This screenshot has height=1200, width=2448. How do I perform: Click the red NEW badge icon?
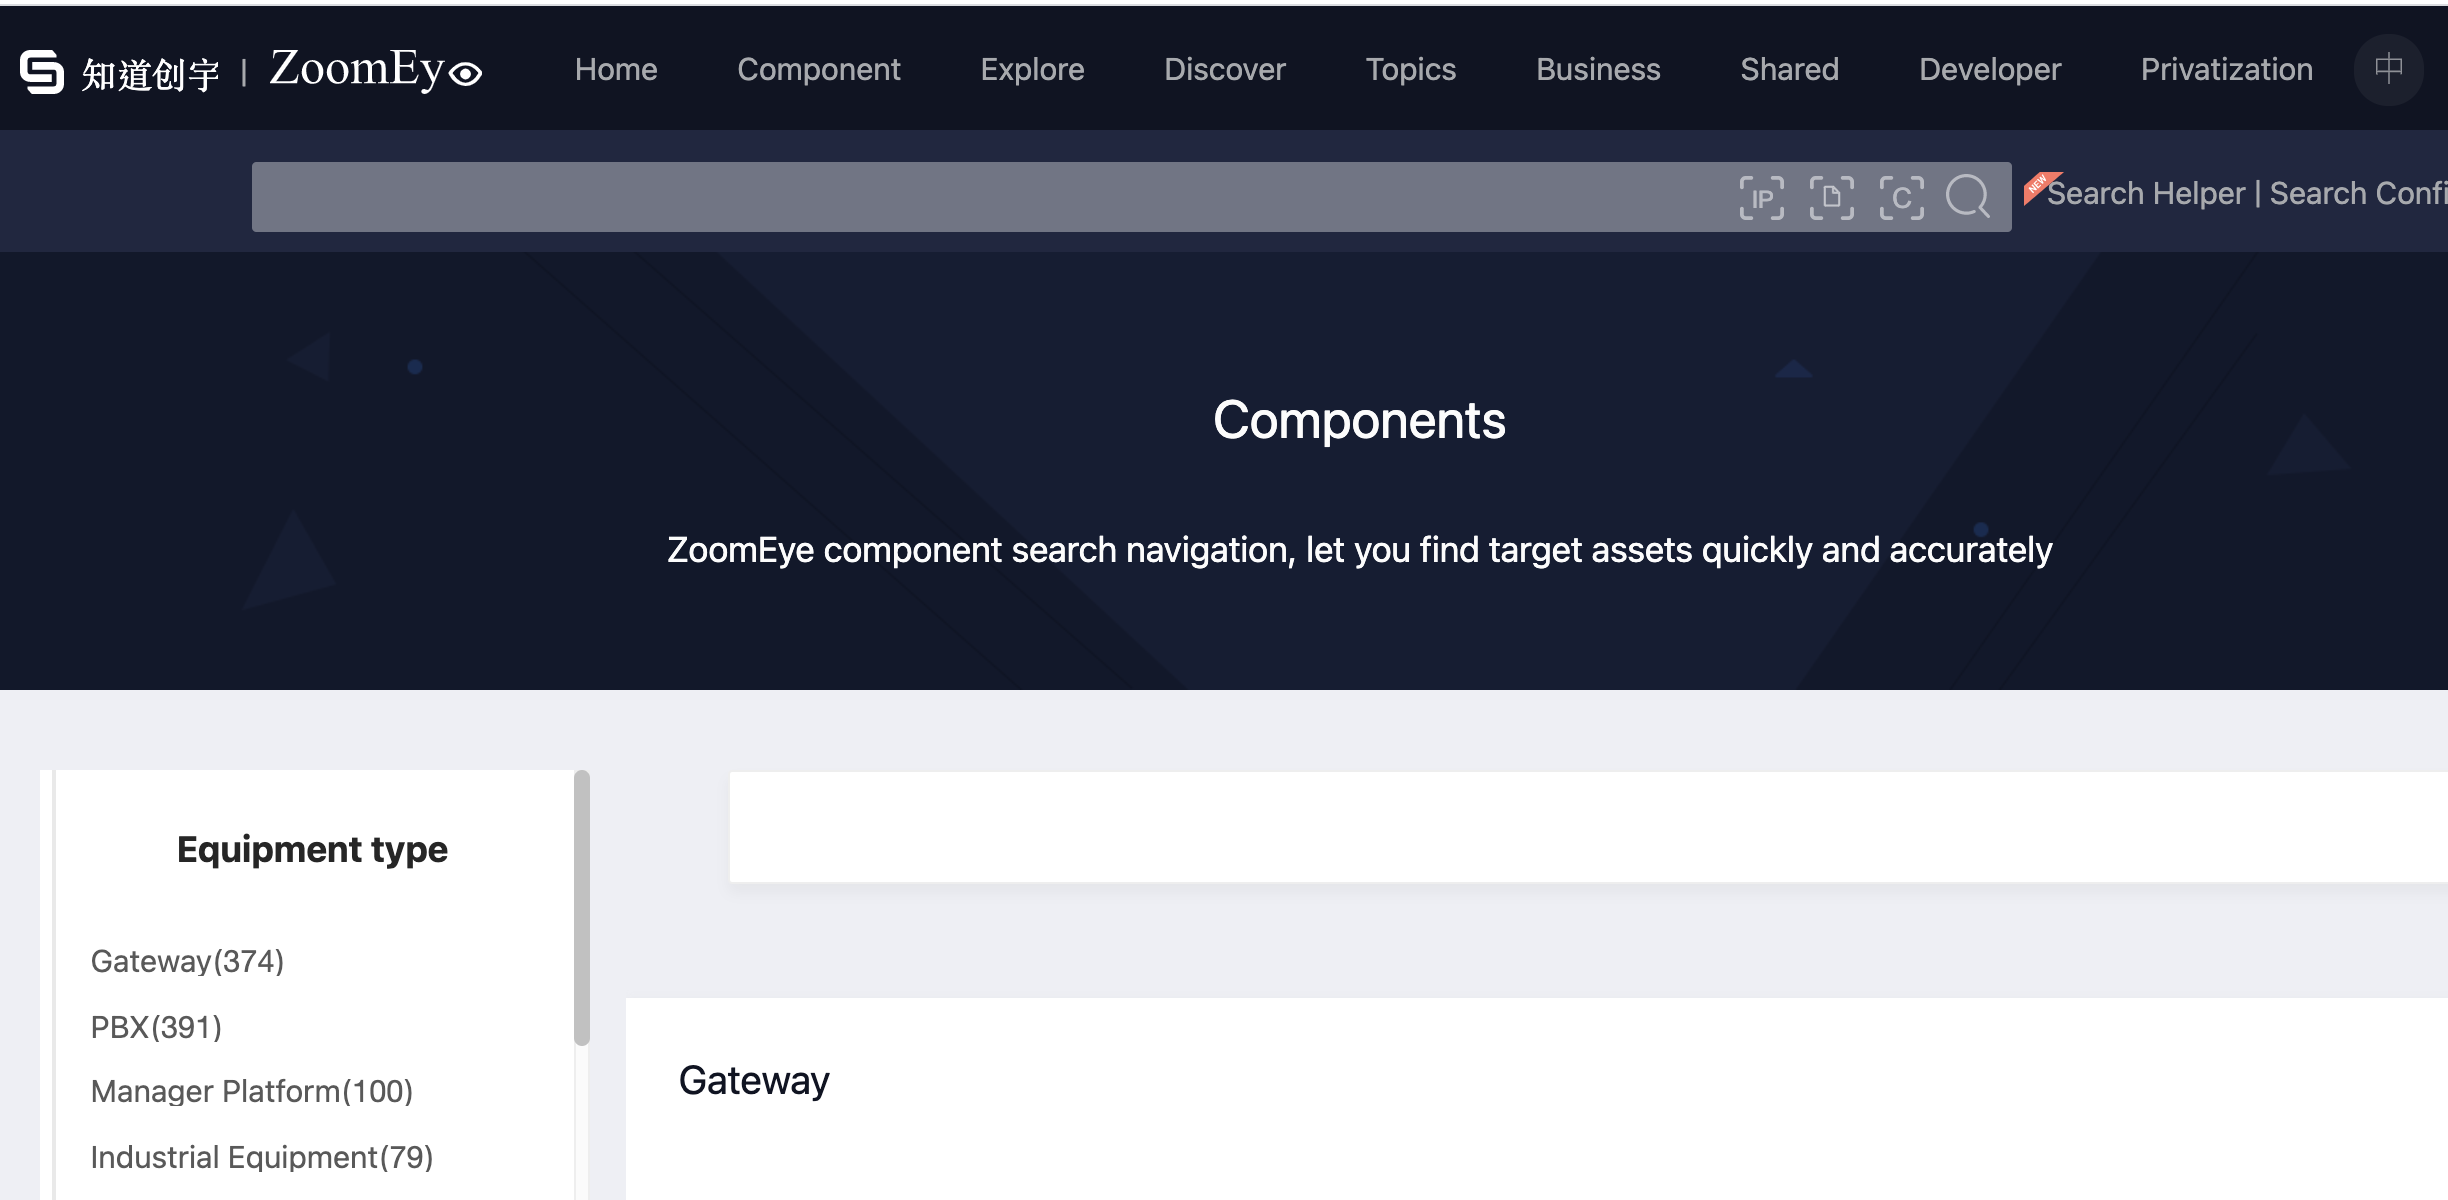click(x=2040, y=187)
